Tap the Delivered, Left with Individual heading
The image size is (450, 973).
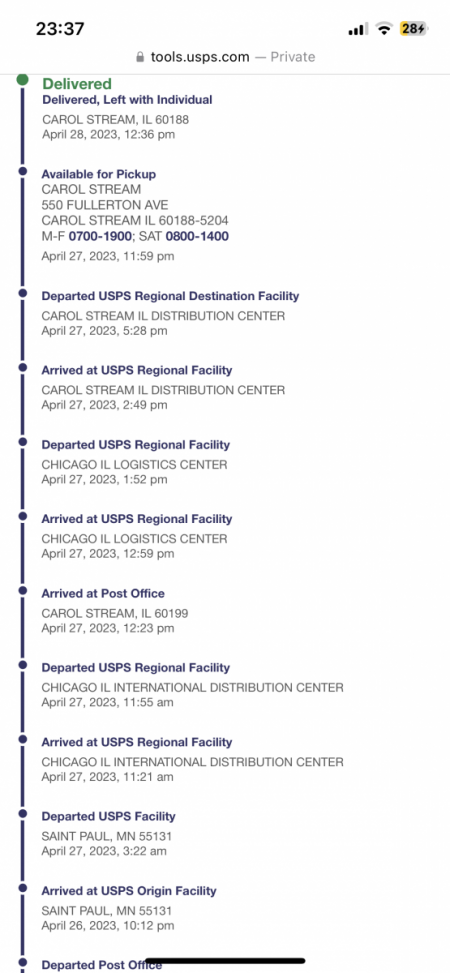pyautogui.click(x=127, y=99)
